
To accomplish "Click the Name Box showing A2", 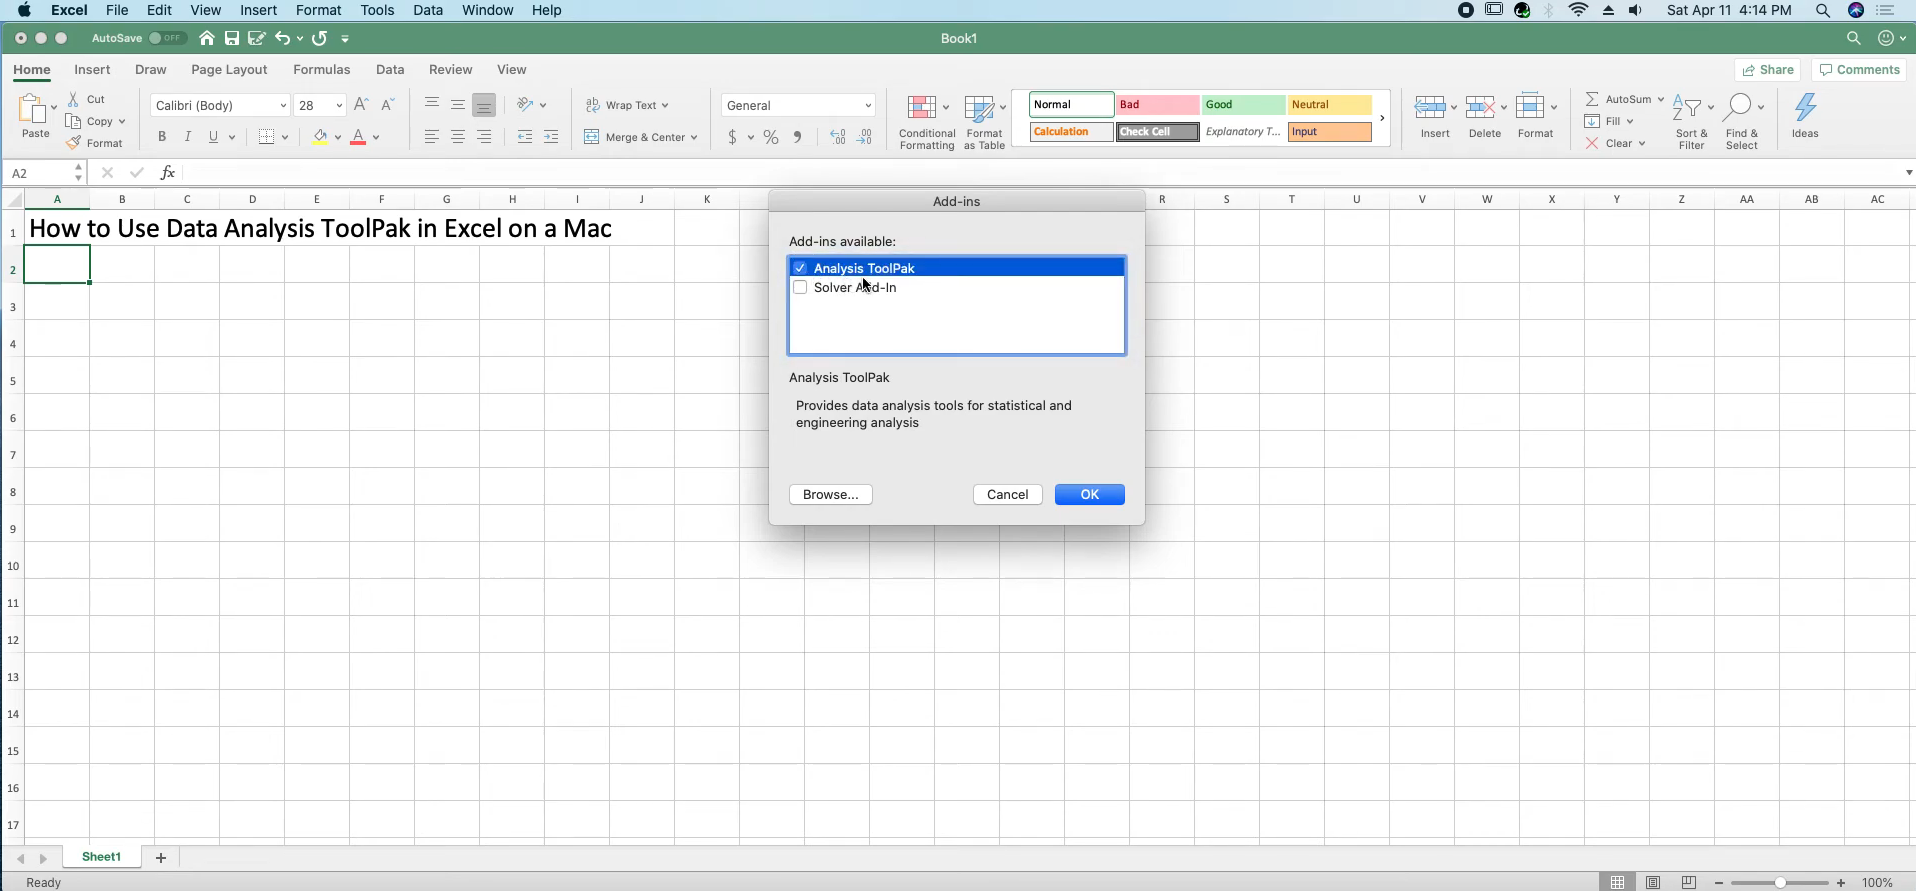I will [x=45, y=173].
